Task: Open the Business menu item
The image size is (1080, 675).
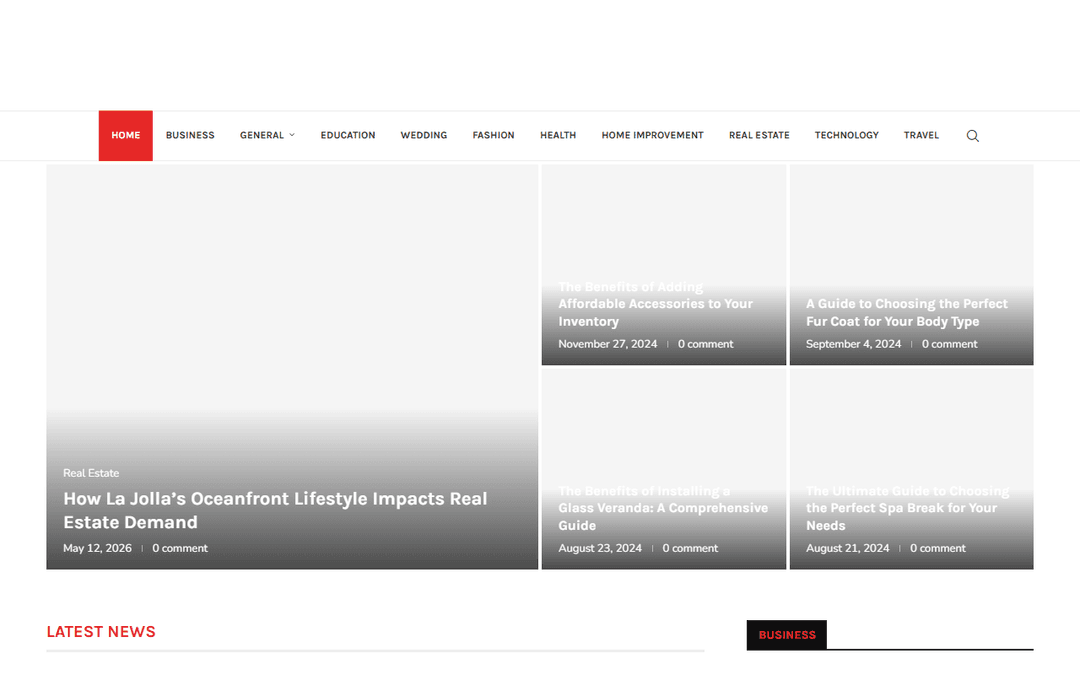Action: pos(190,136)
